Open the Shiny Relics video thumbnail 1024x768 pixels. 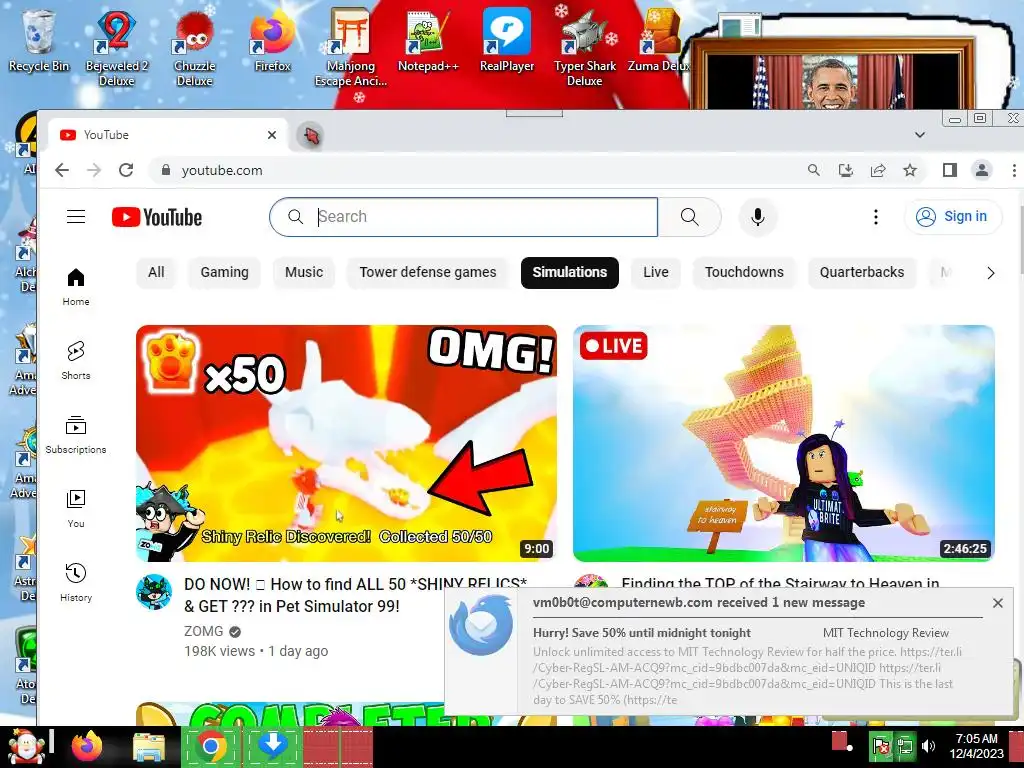pyautogui.click(x=346, y=443)
